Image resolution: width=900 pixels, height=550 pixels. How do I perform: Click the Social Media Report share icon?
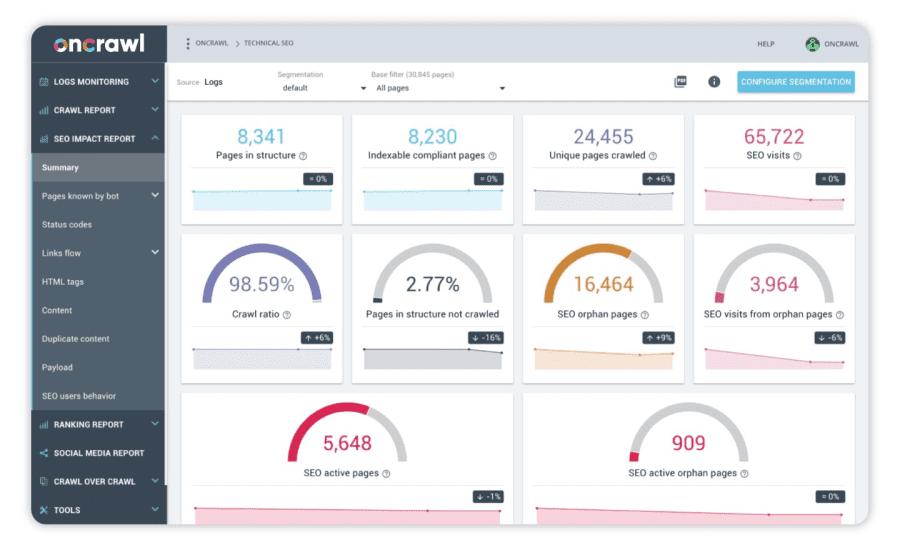(x=44, y=453)
